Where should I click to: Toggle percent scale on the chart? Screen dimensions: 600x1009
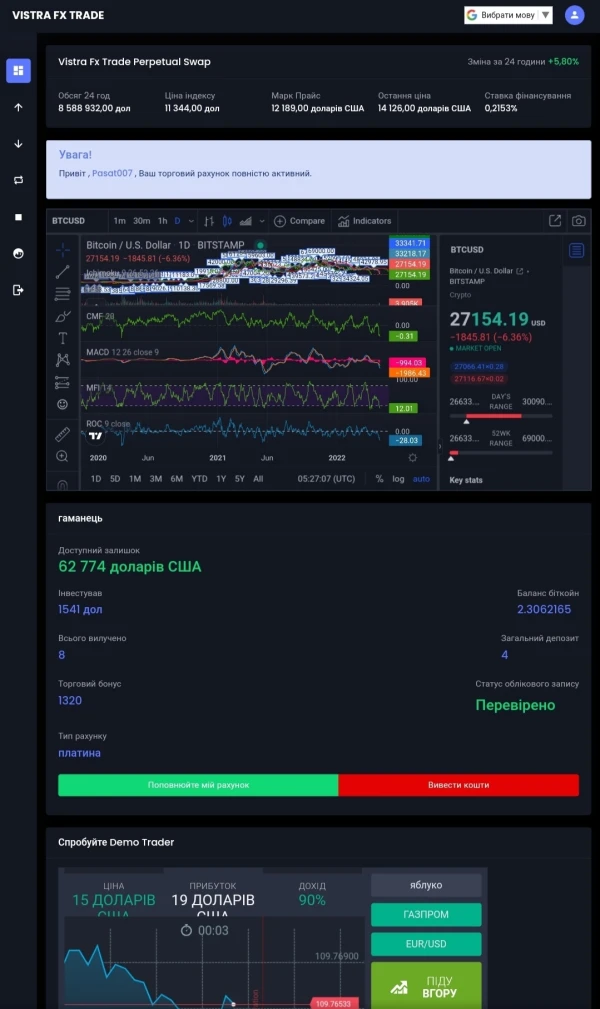pos(379,479)
